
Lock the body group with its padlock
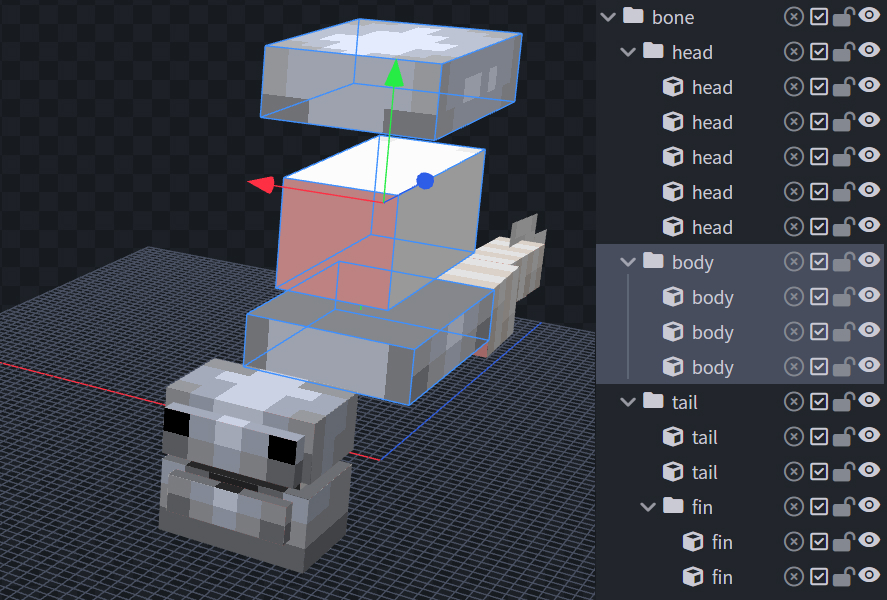(x=843, y=262)
